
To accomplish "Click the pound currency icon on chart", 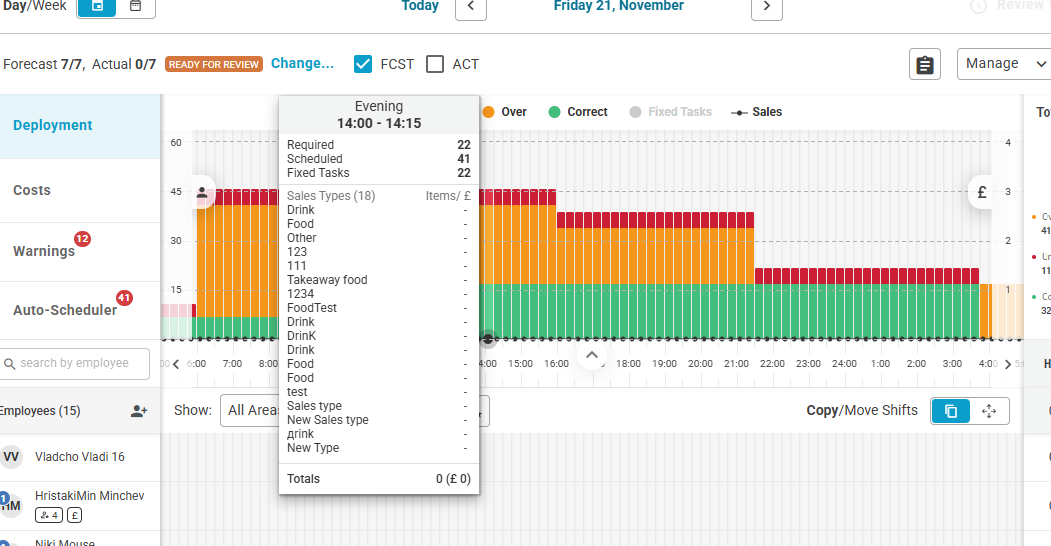I will (x=981, y=192).
